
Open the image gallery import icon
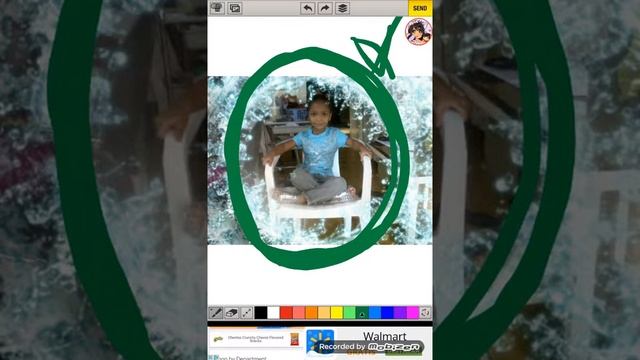coord(235,8)
